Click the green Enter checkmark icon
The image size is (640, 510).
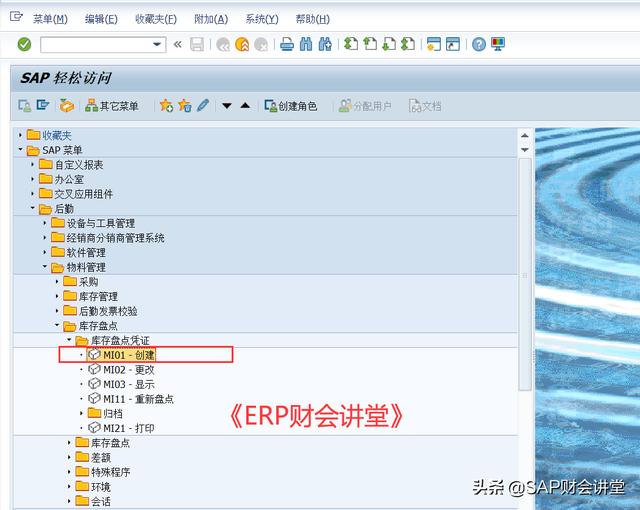pyautogui.click(x=24, y=44)
